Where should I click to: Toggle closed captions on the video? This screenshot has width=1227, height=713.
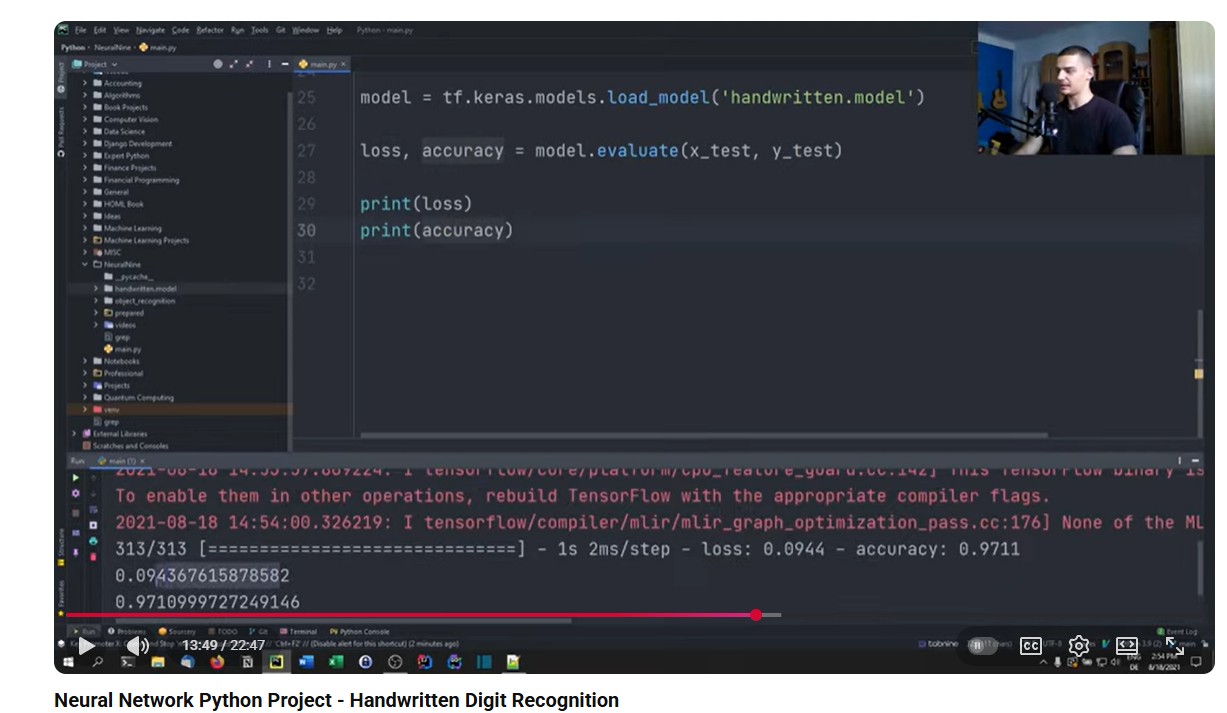(x=1031, y=646)
